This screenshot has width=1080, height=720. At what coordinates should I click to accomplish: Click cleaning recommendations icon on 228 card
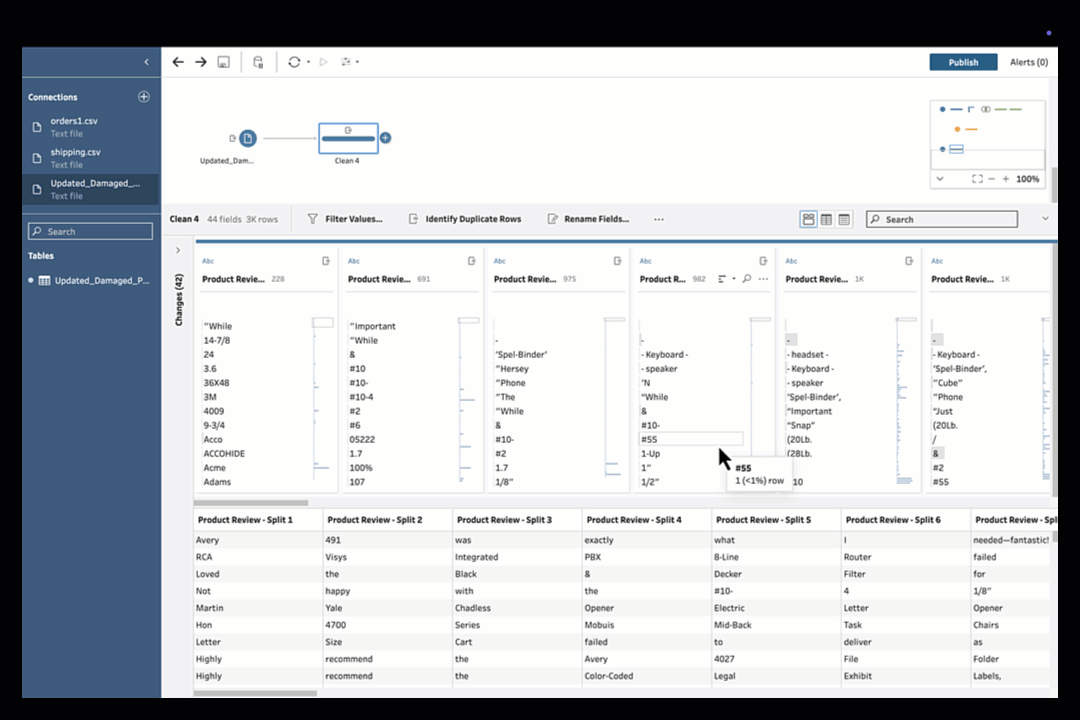(x=326, y=261)
